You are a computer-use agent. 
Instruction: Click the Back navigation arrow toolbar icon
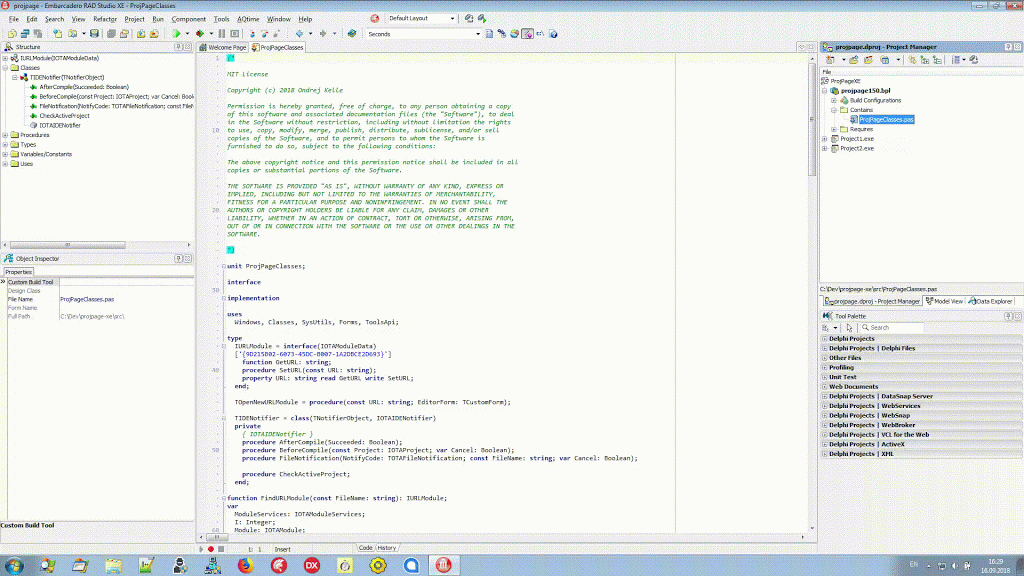[x=299, y=33]
